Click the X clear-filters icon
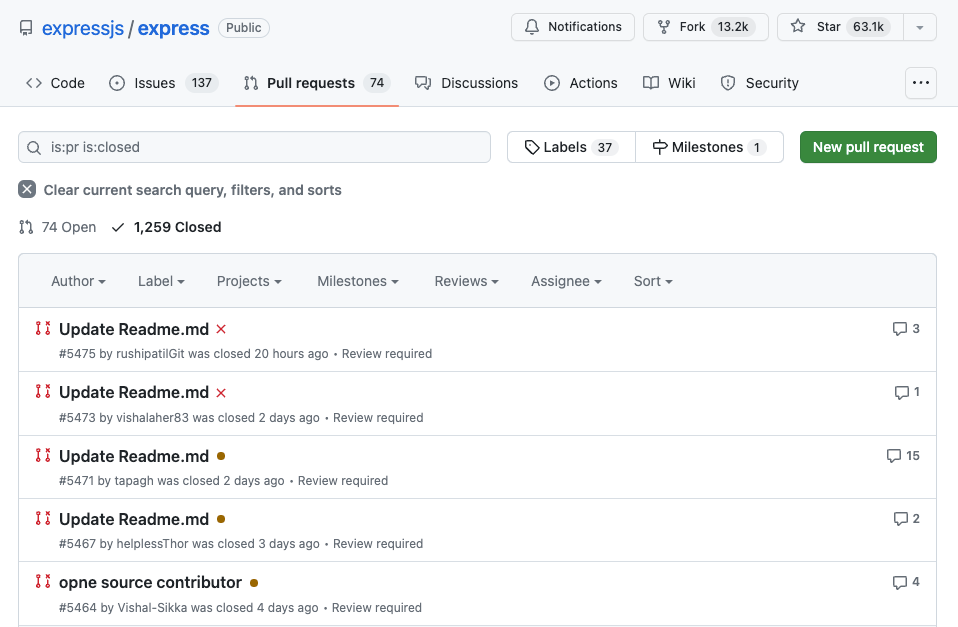The height and width of the screenshot is (627, 958). [x=27, y=189]
